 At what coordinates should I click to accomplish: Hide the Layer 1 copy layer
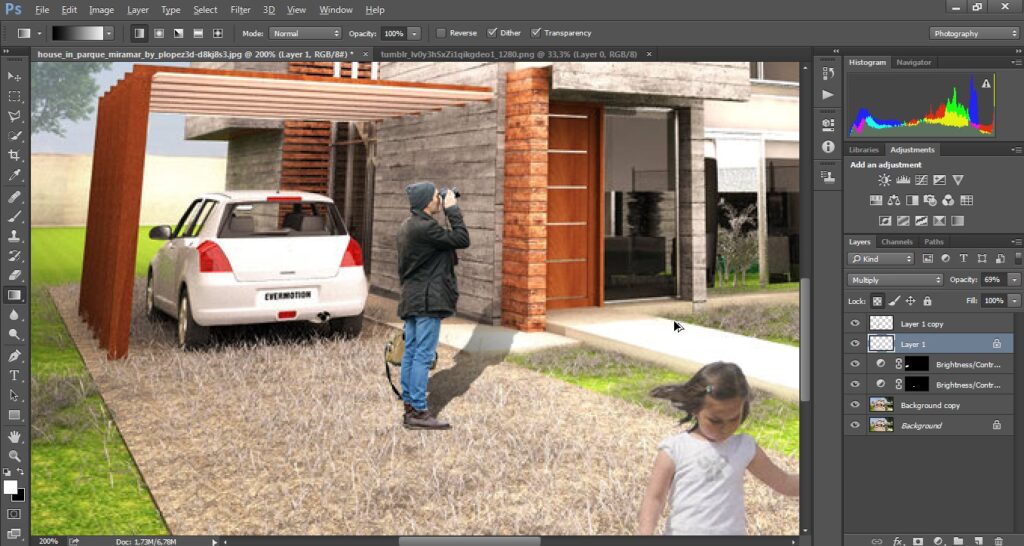855,324
